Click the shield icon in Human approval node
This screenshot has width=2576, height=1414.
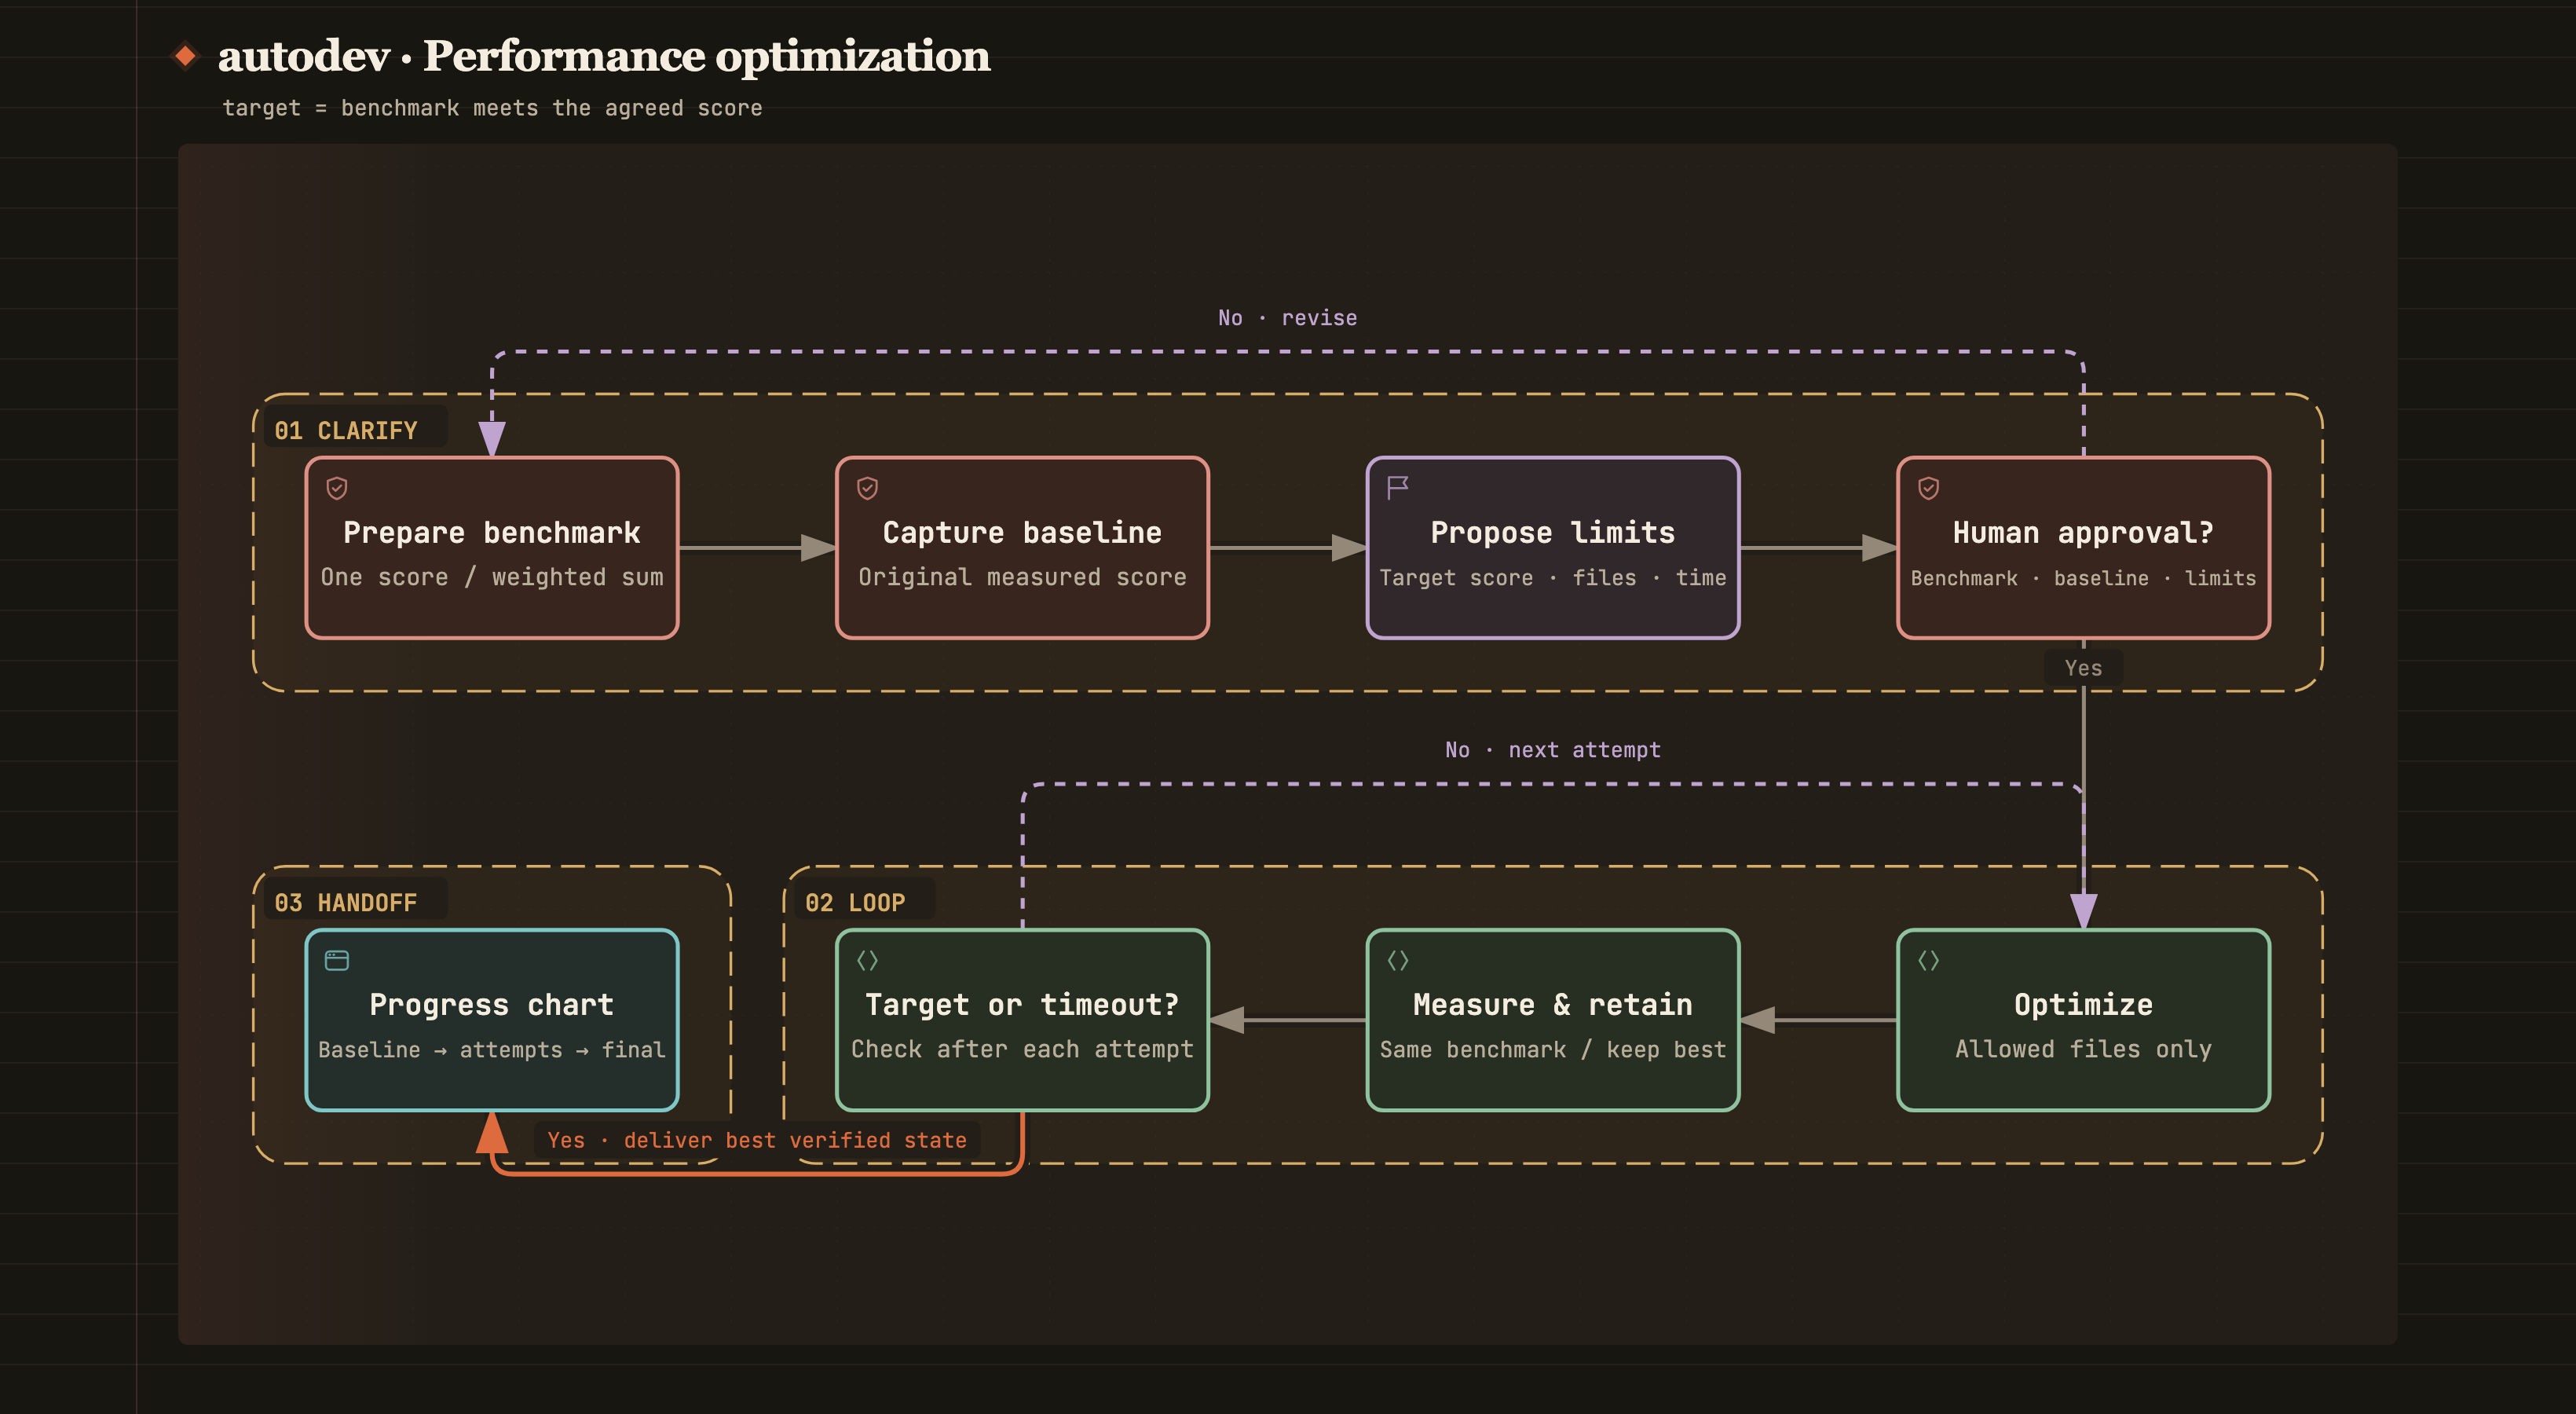[1928, 488]
